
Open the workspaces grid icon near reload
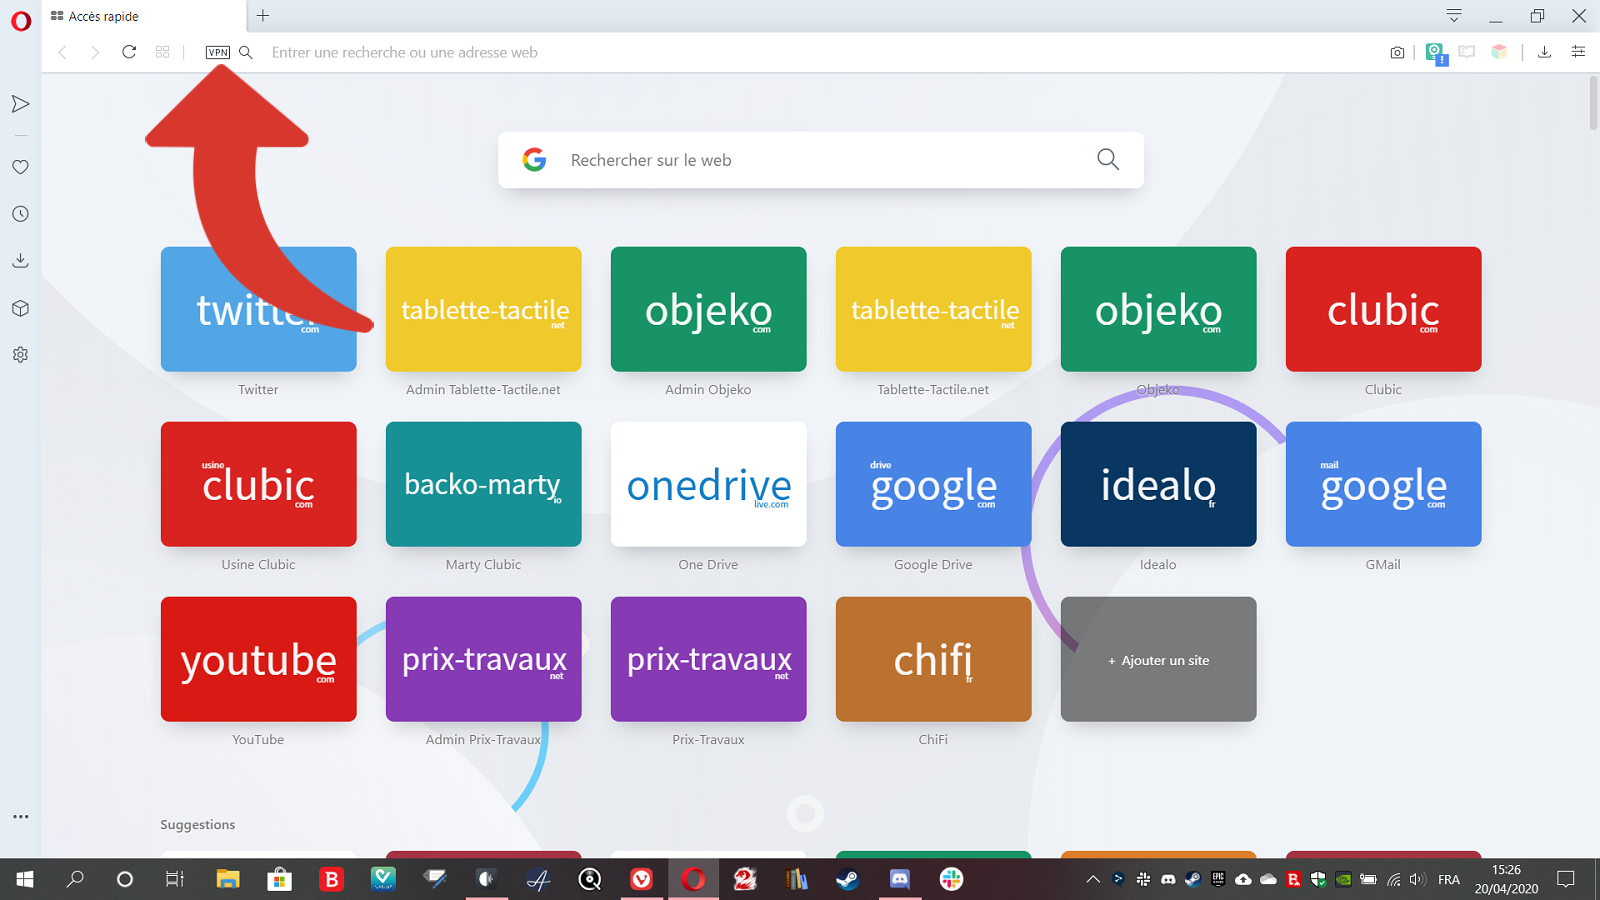pyautogui.click(x=162, y=52)
